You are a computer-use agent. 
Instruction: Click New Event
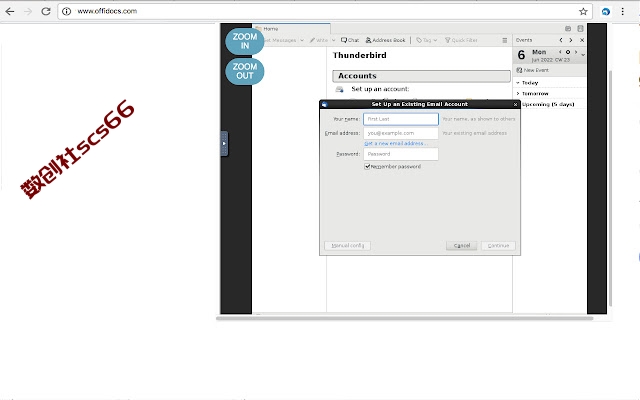(532, 70)
